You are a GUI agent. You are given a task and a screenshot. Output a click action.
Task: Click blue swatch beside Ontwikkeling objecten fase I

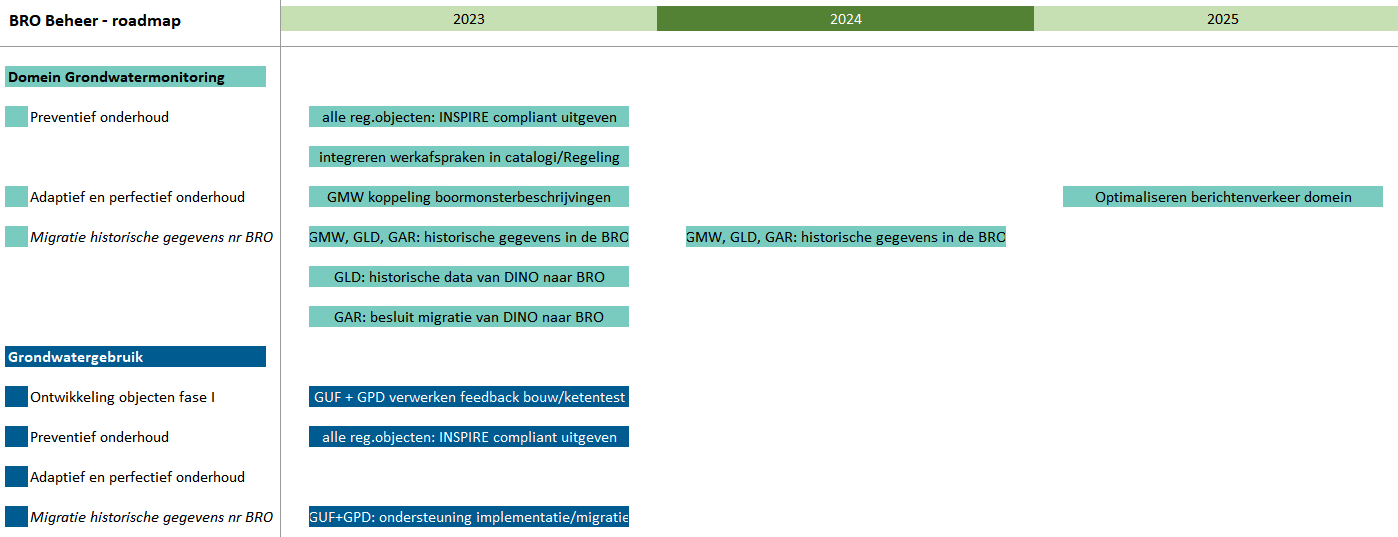16,397
